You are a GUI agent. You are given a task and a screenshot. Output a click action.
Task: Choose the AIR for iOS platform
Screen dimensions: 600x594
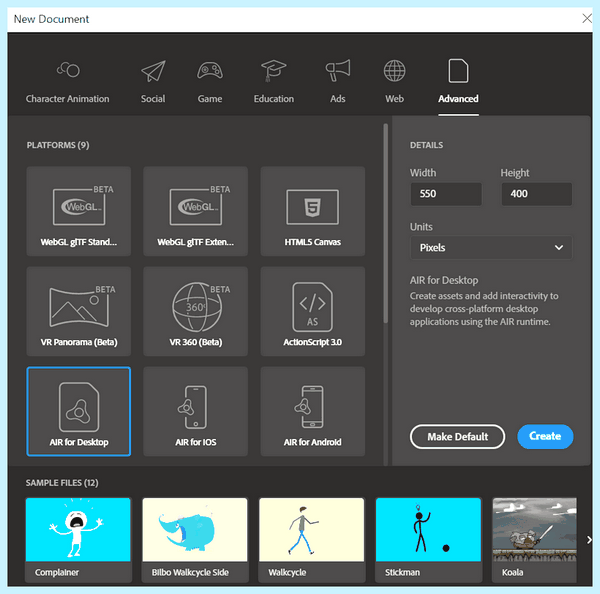click(196, 411)
